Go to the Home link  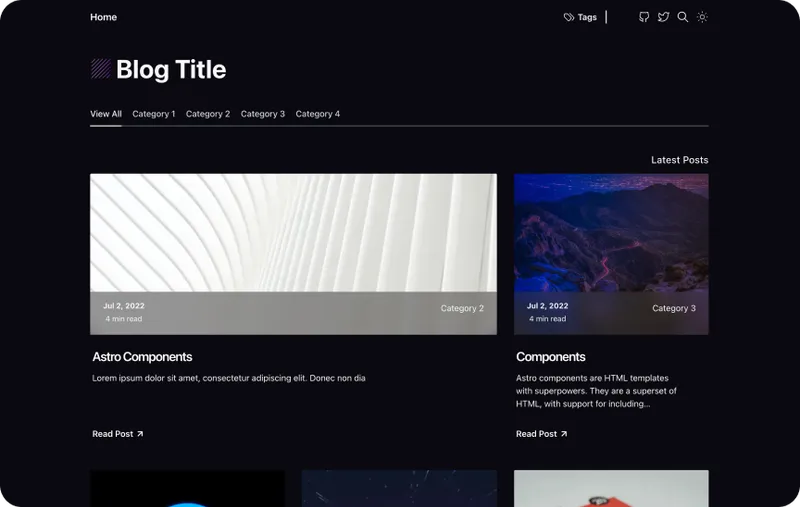point(103,17)
